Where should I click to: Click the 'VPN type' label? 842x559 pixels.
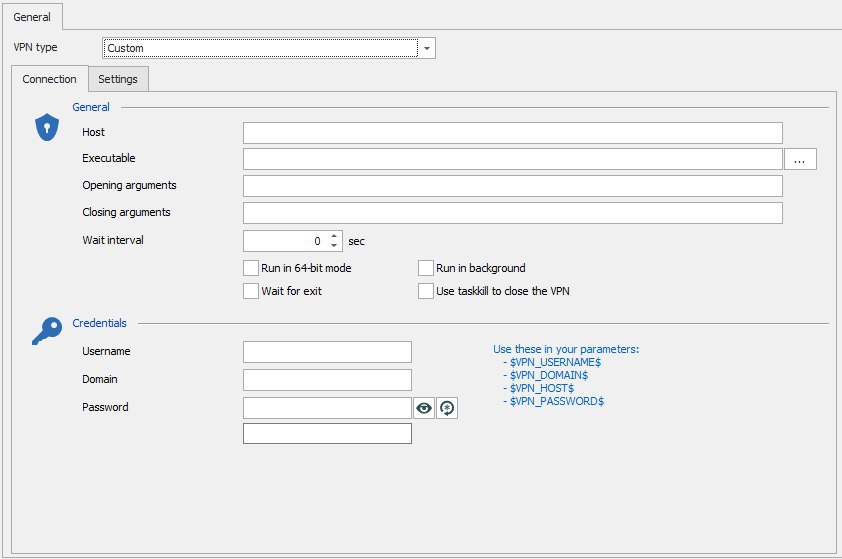35,47
